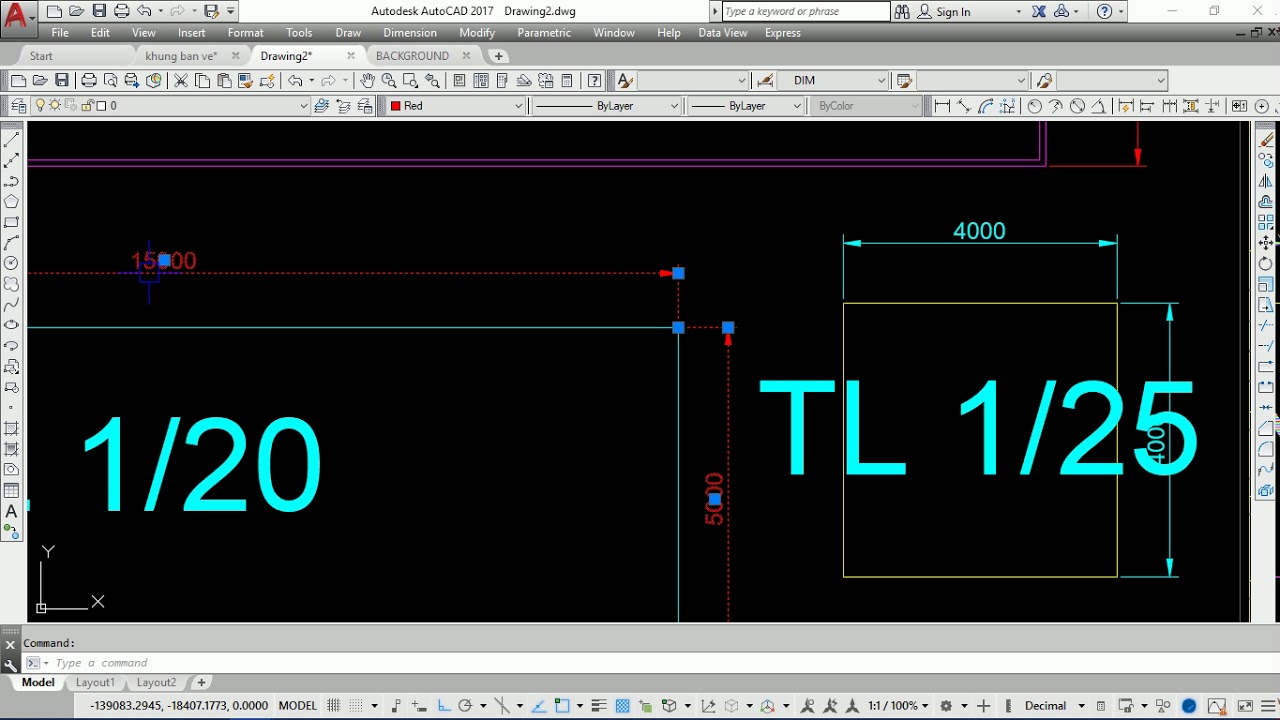This screenshot has height=720, width=1280.
Task: Click the Workspace Switching gear icon
Action: click(946, 706)
